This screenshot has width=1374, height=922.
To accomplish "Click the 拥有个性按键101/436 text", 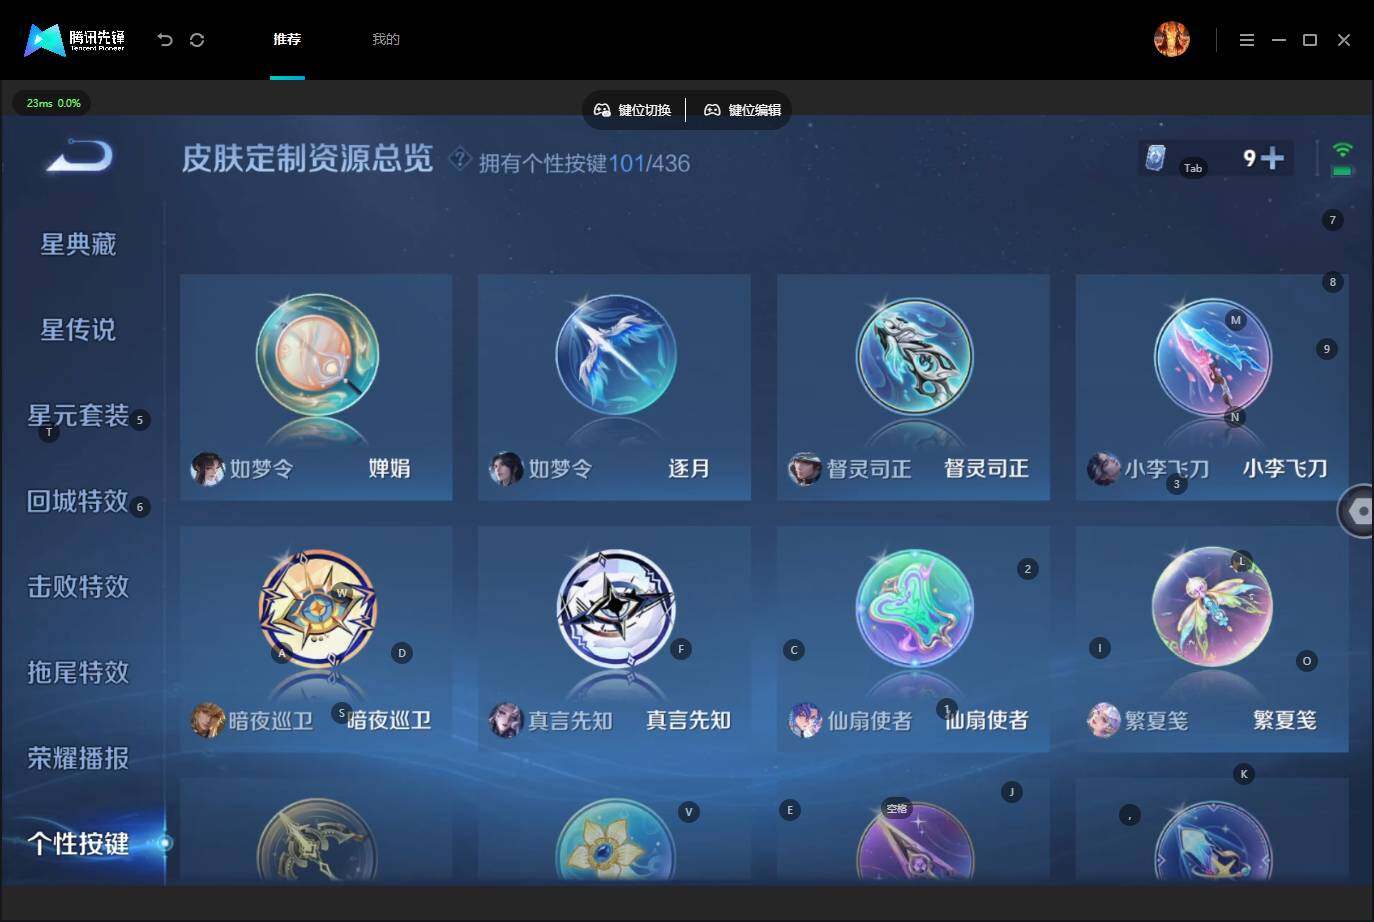I will pyautogui.click(x=584, y=163).
